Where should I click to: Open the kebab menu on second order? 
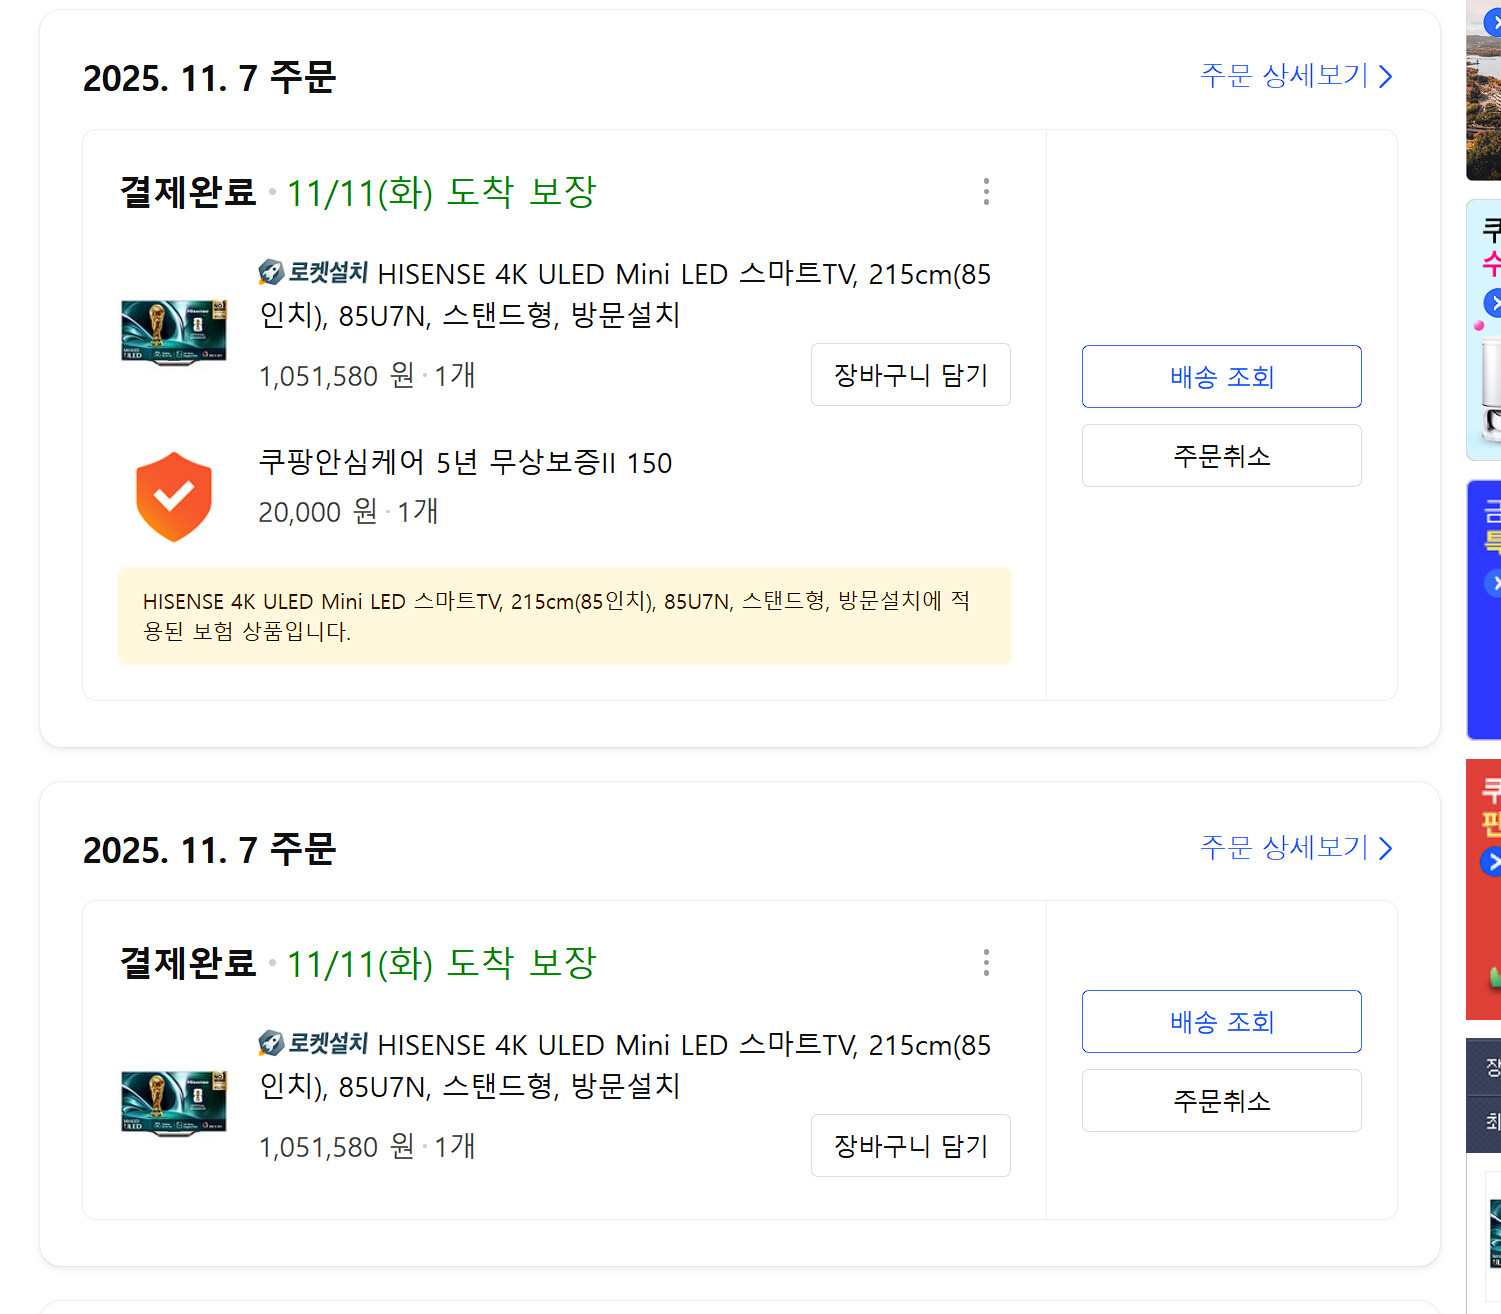(x=986, y=963)
